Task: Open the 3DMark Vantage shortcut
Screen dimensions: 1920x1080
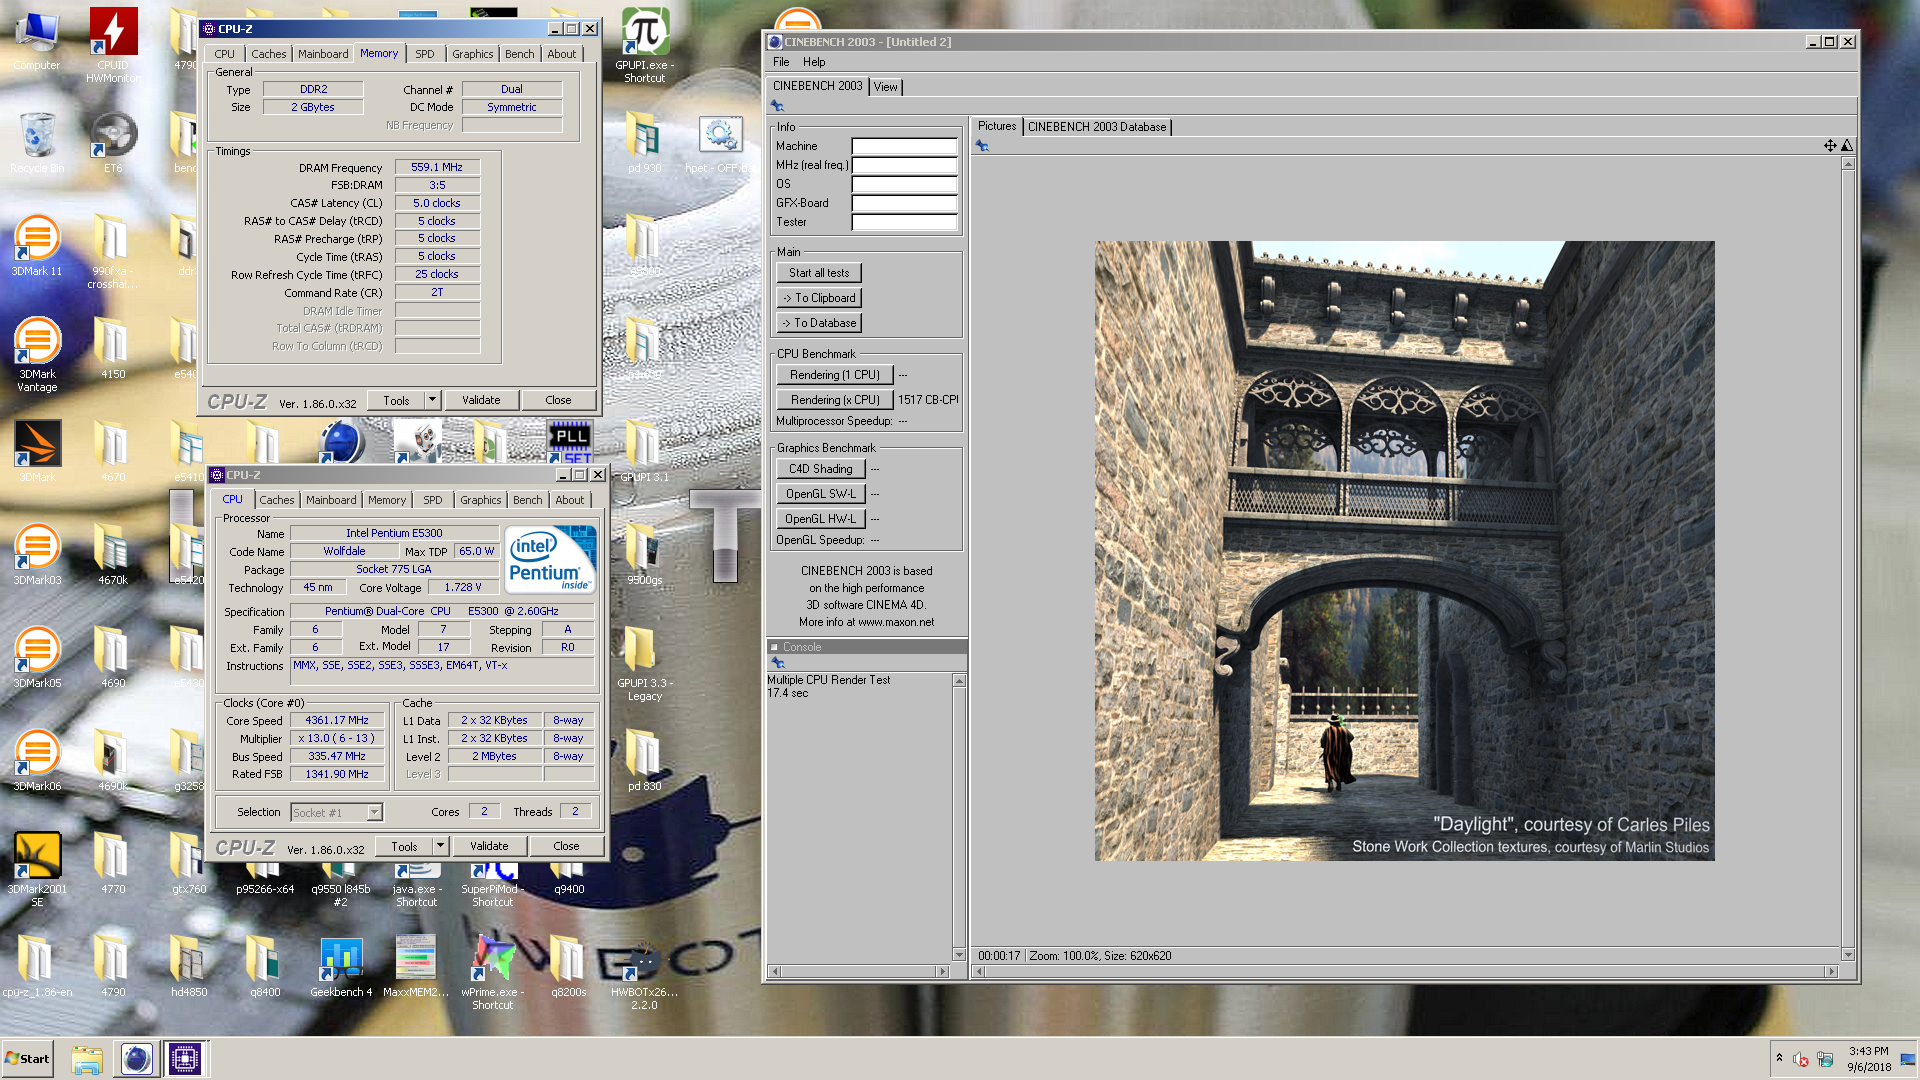Action: pyautogui.click(x=37, y=355)
